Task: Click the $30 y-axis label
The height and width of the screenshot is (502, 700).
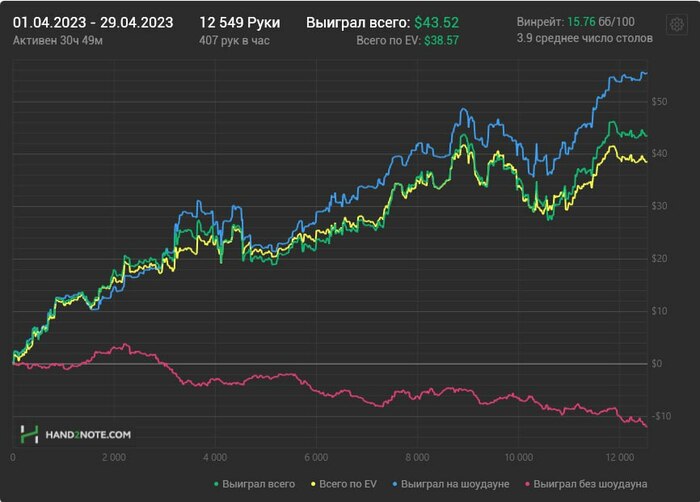Action: (x=659, y=206)
